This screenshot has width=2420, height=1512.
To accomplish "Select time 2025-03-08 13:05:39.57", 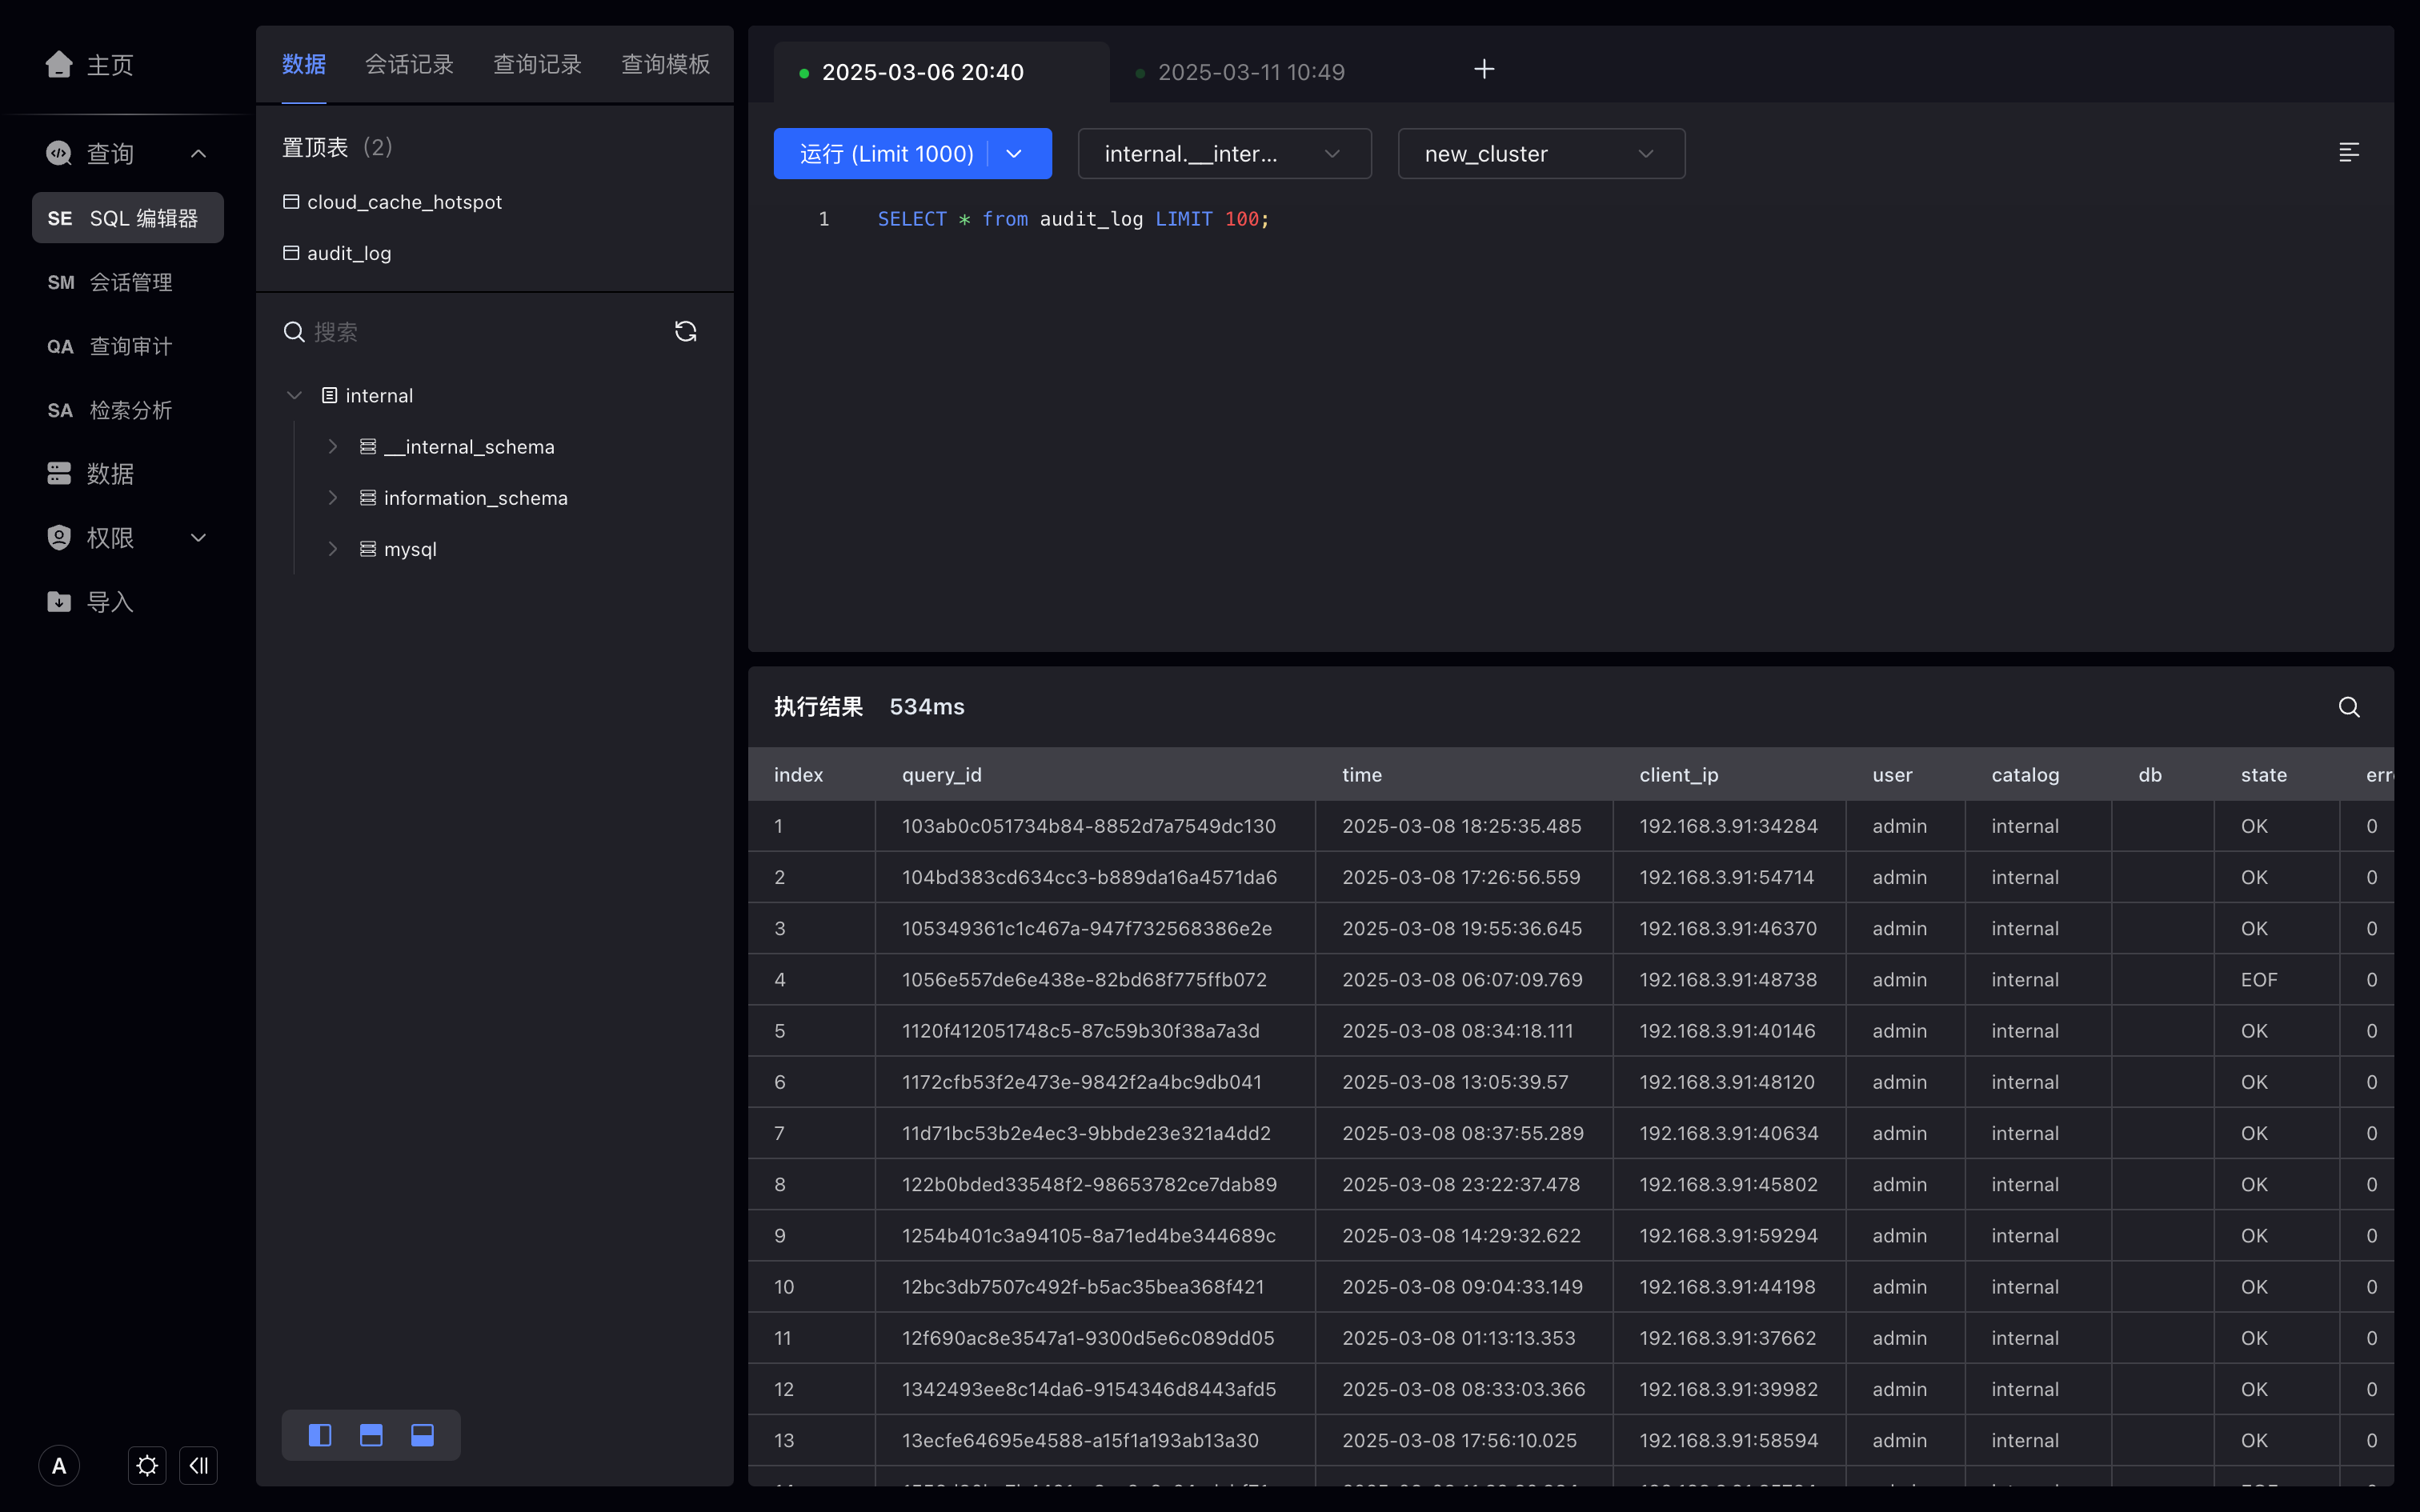I will [x=1455, y=1082].
